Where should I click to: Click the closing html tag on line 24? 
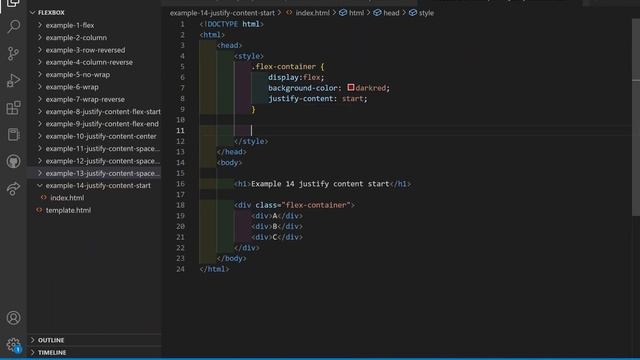click(x=214, y=269)
